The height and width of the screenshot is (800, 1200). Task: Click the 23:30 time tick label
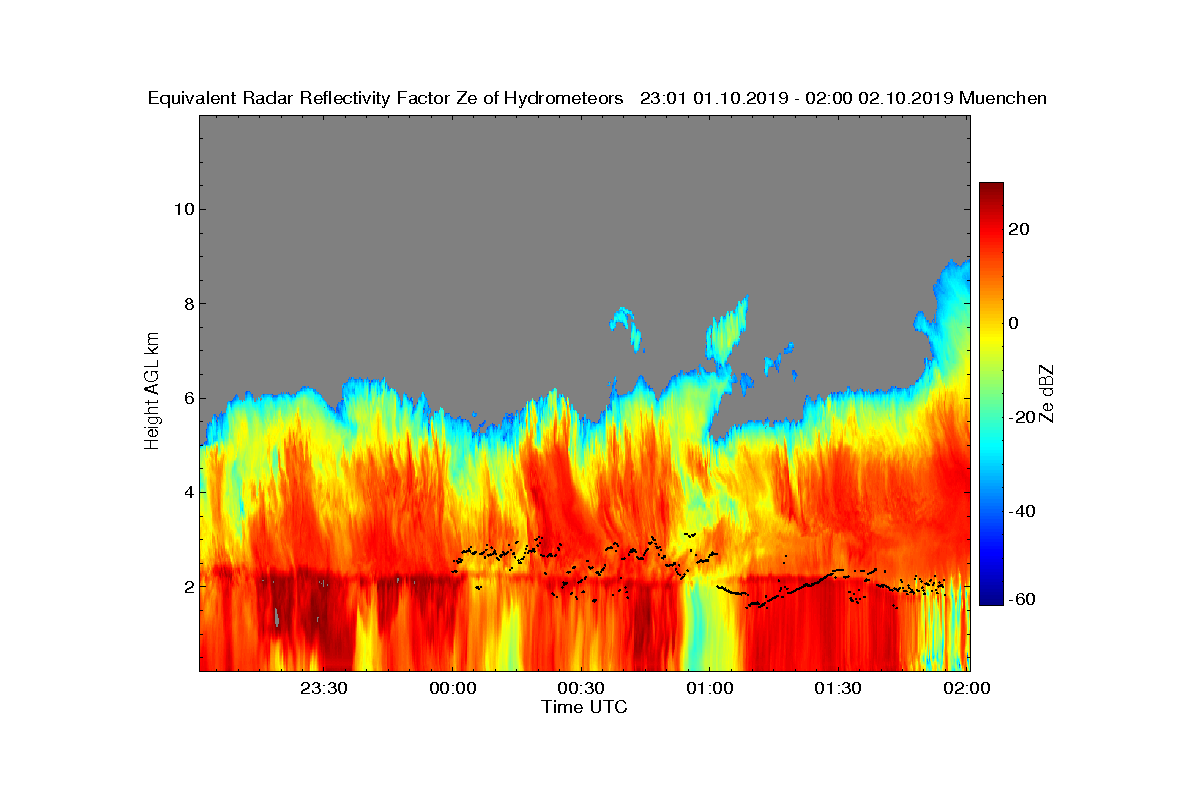click(x=324, y=688)
